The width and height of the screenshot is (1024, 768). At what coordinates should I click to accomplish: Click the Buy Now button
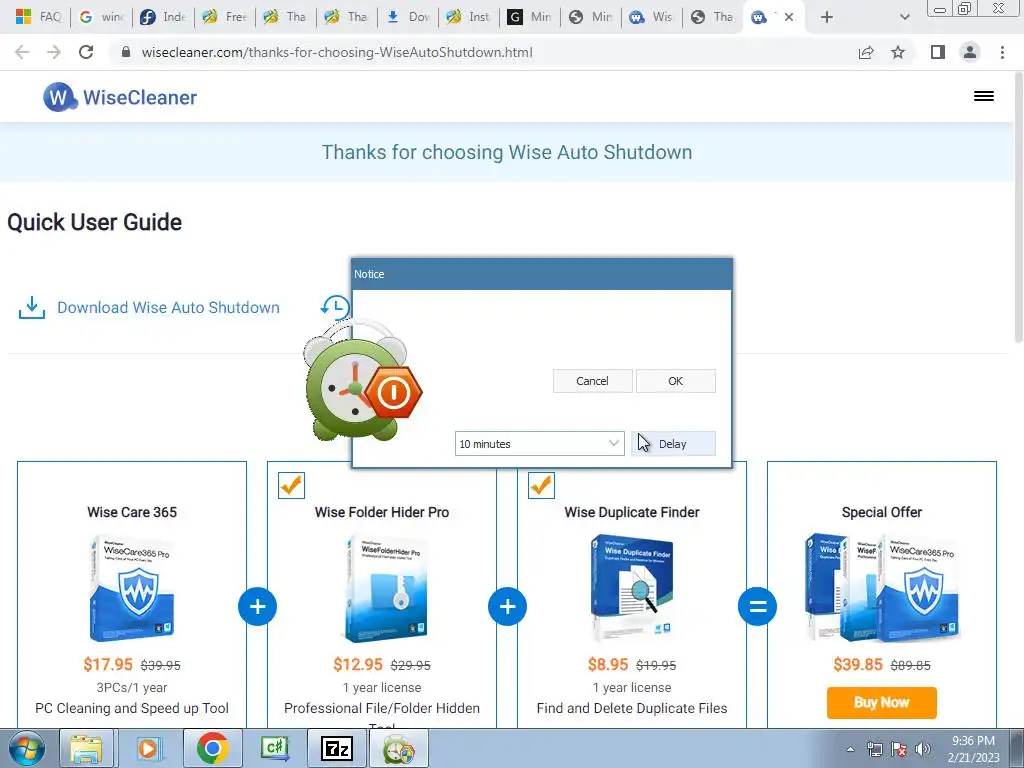(x=882, y=702)
